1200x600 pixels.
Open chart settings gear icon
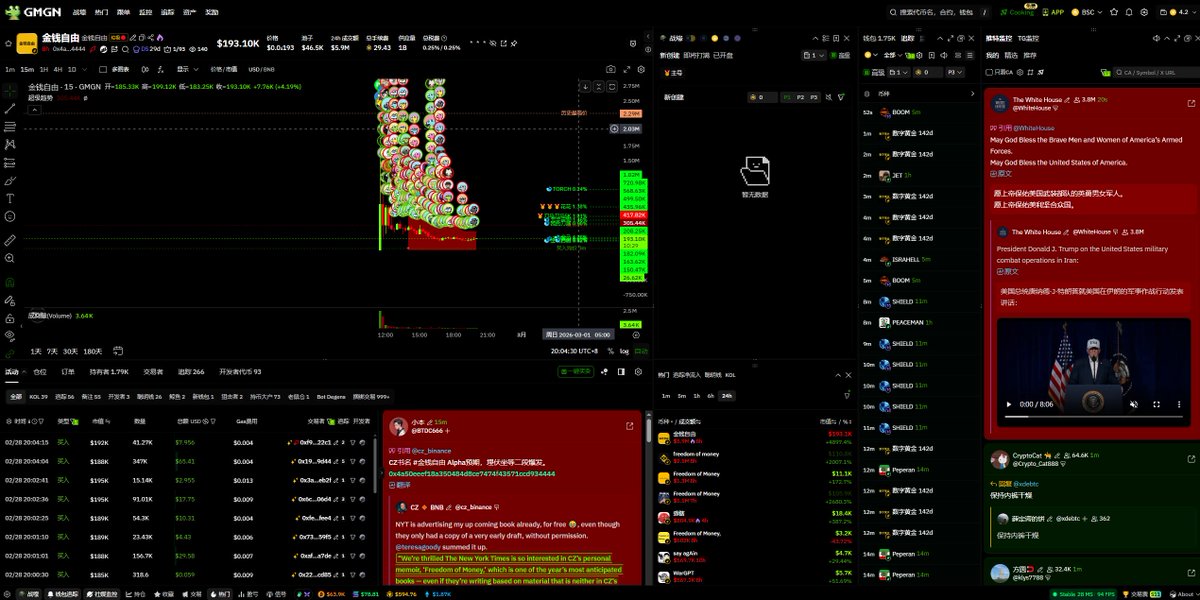(x=641, y=69)
